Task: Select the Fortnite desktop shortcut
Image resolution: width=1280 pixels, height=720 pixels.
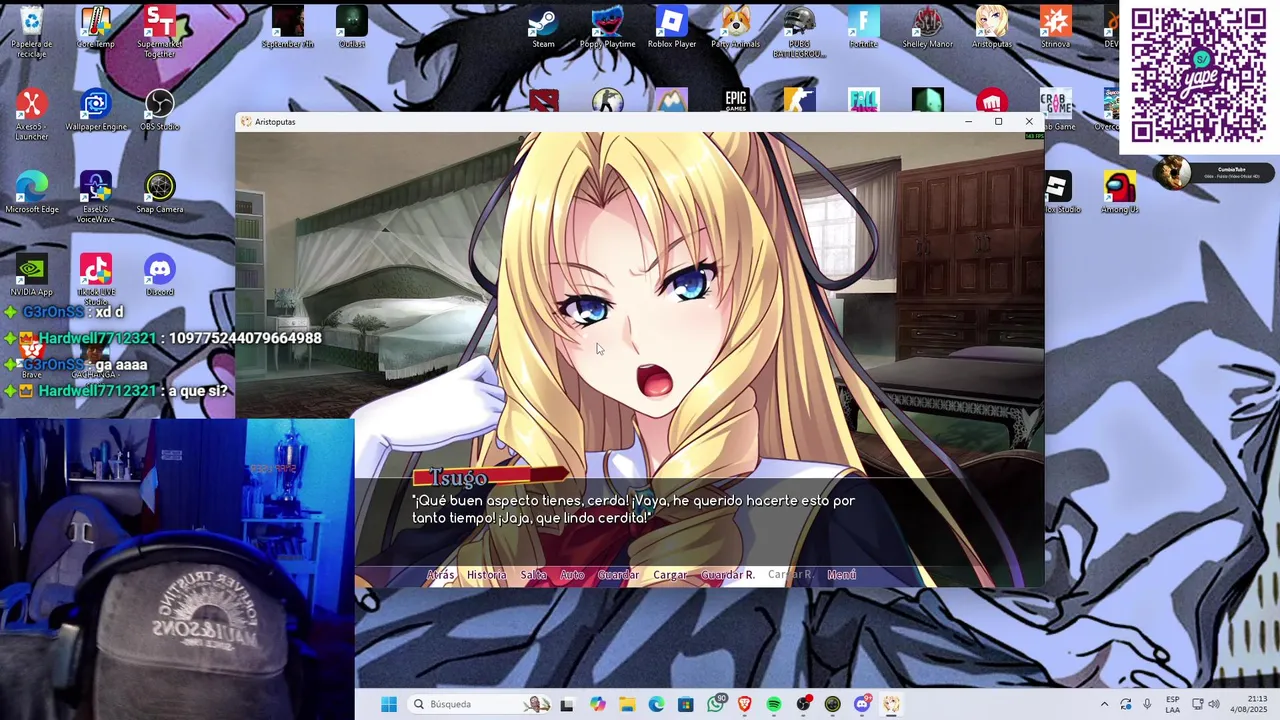Action: [x=863, y=27]
